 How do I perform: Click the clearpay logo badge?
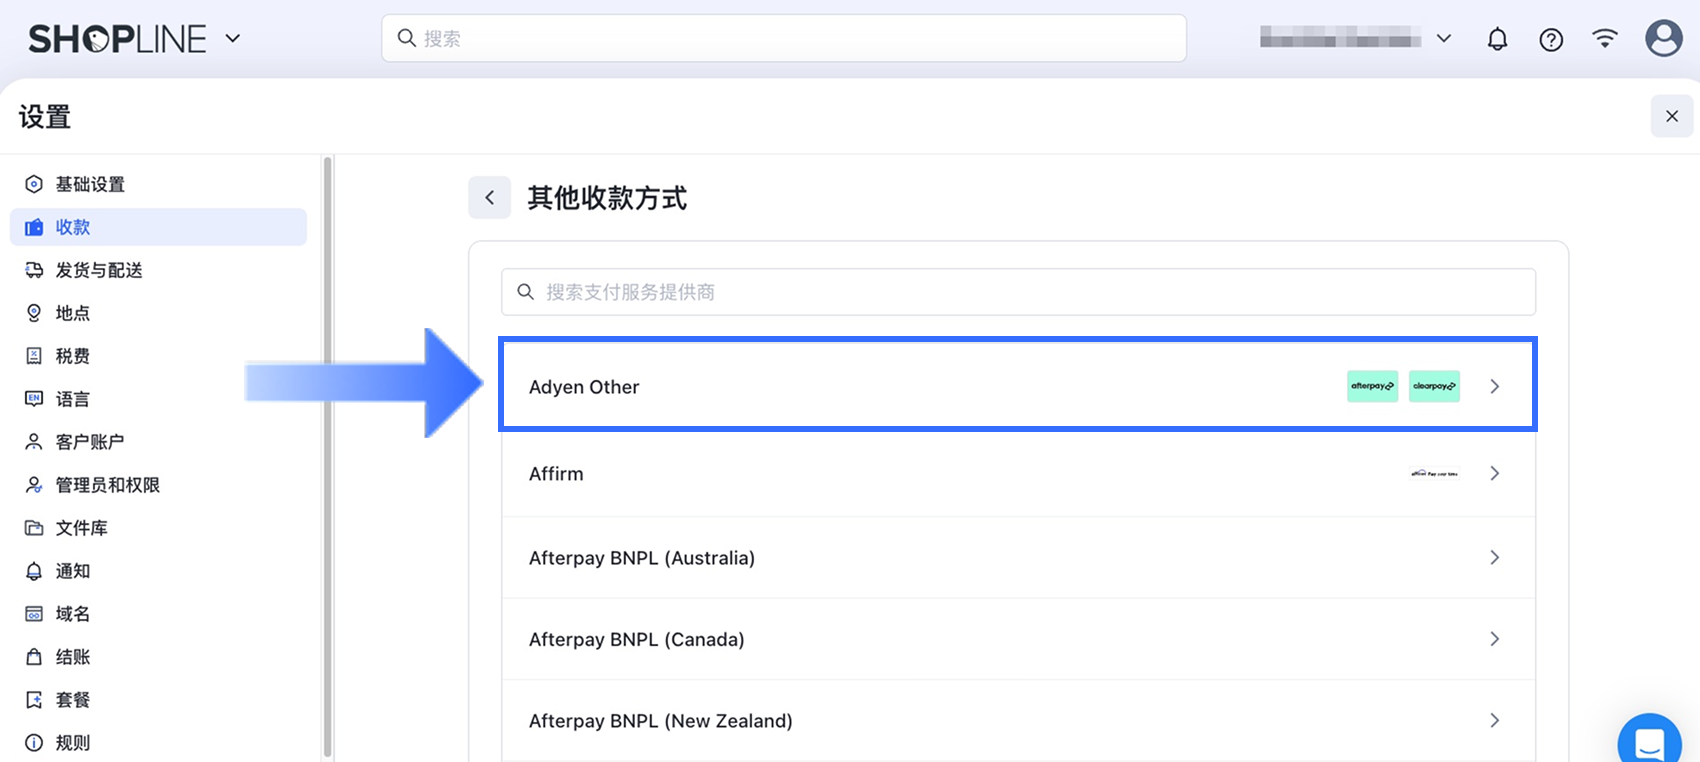pyautogui.click(x=1434, y=386)
